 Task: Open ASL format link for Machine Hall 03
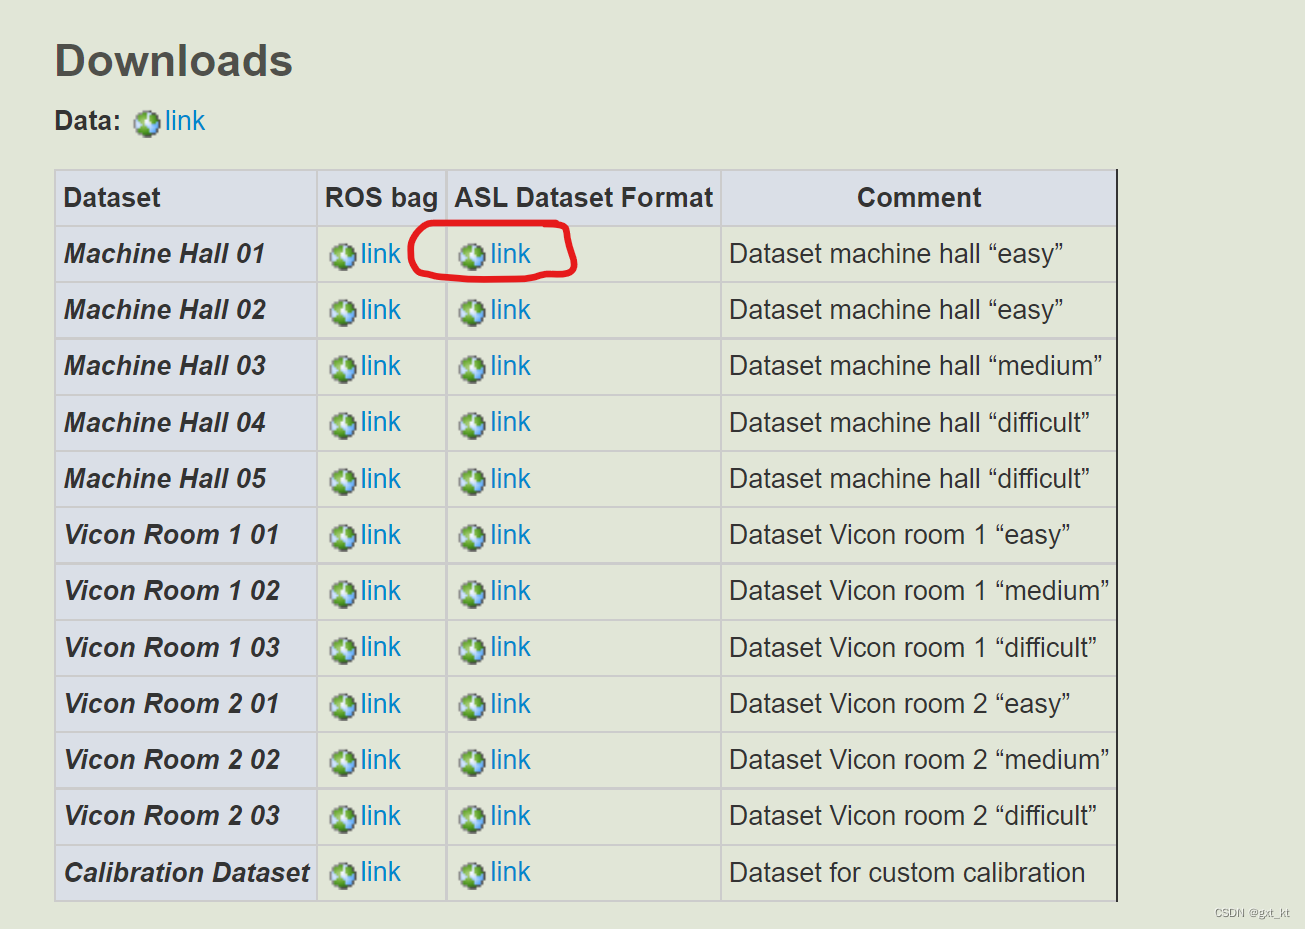tap(510, 366)
